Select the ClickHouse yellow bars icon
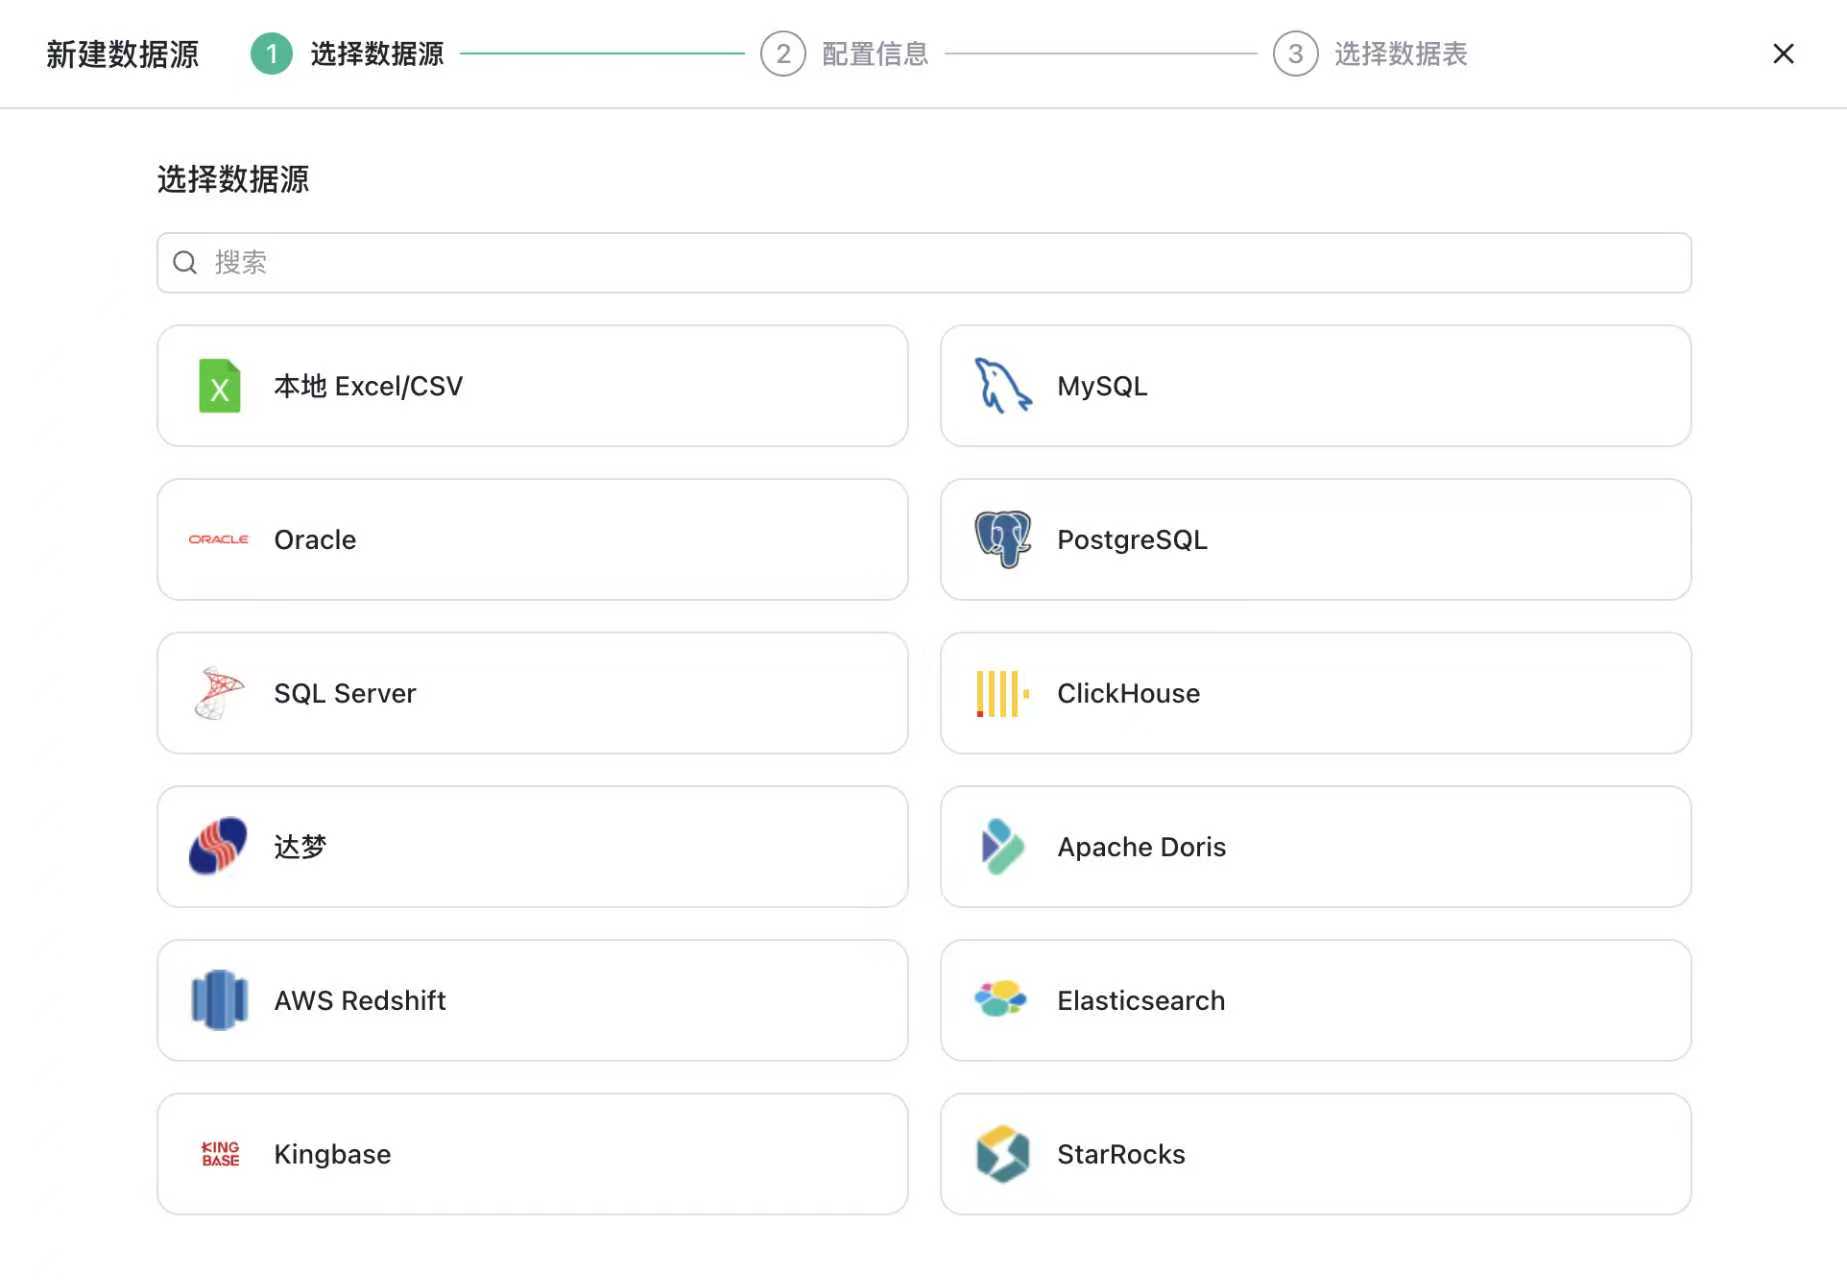 point(999,693)
